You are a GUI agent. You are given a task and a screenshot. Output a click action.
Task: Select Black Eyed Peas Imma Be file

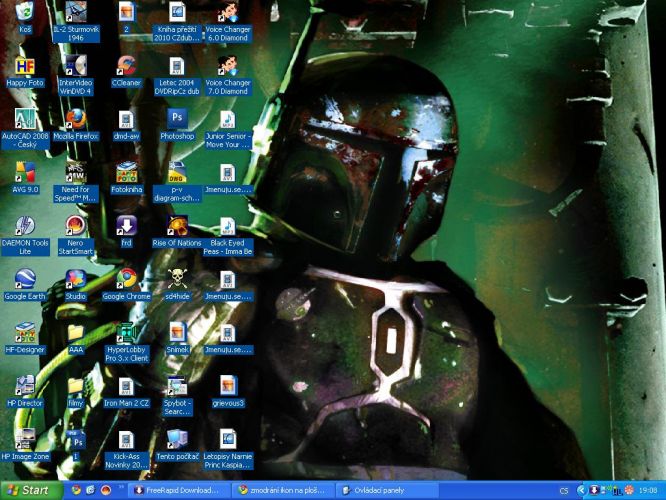coord(228,237)
